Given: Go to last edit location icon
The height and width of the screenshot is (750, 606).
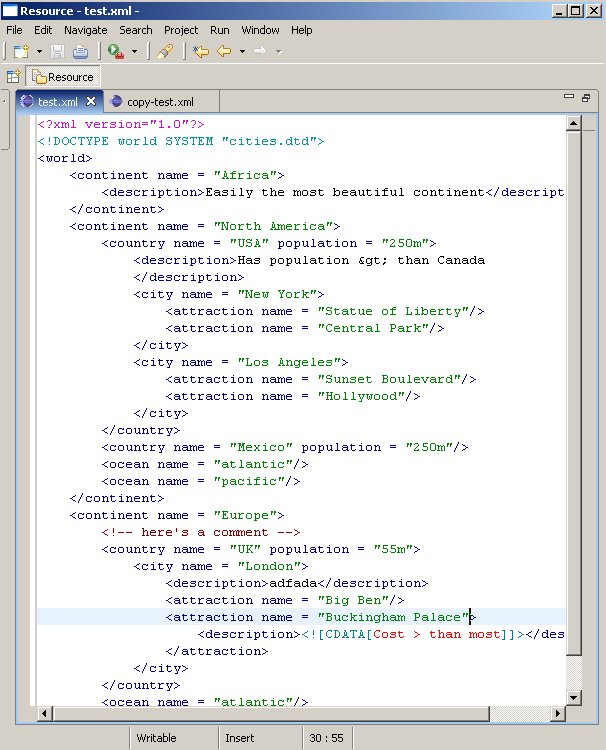Looking at the screenshot, I should 201,51.
